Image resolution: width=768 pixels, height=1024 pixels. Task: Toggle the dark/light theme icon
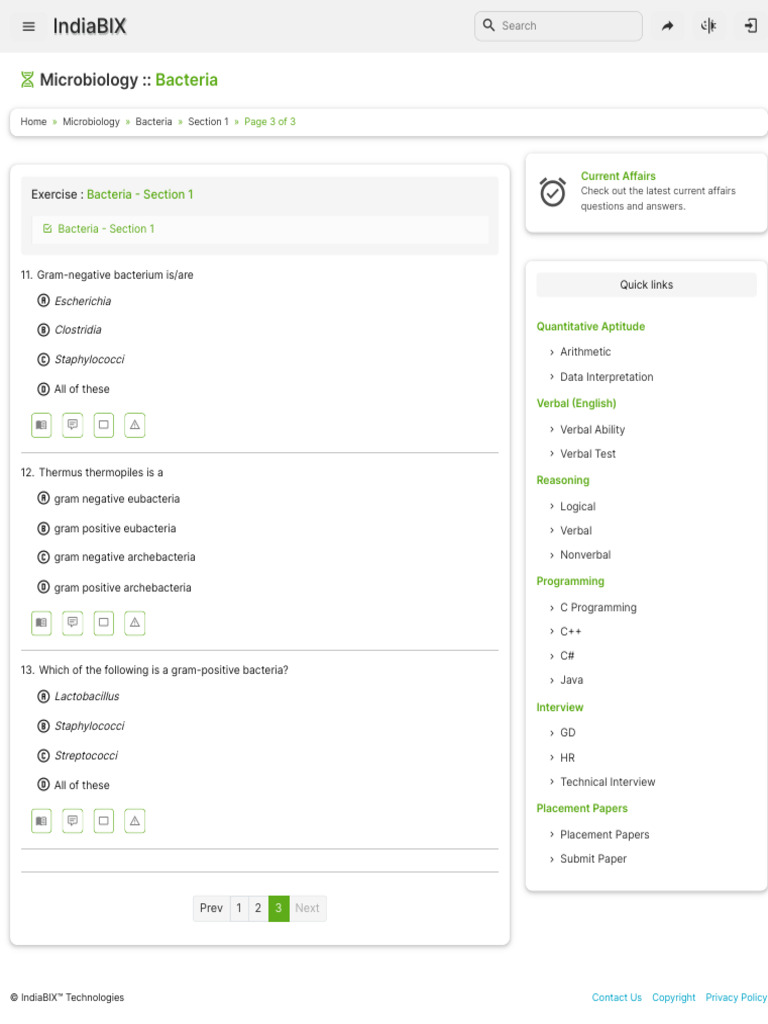tap(709, 26)
